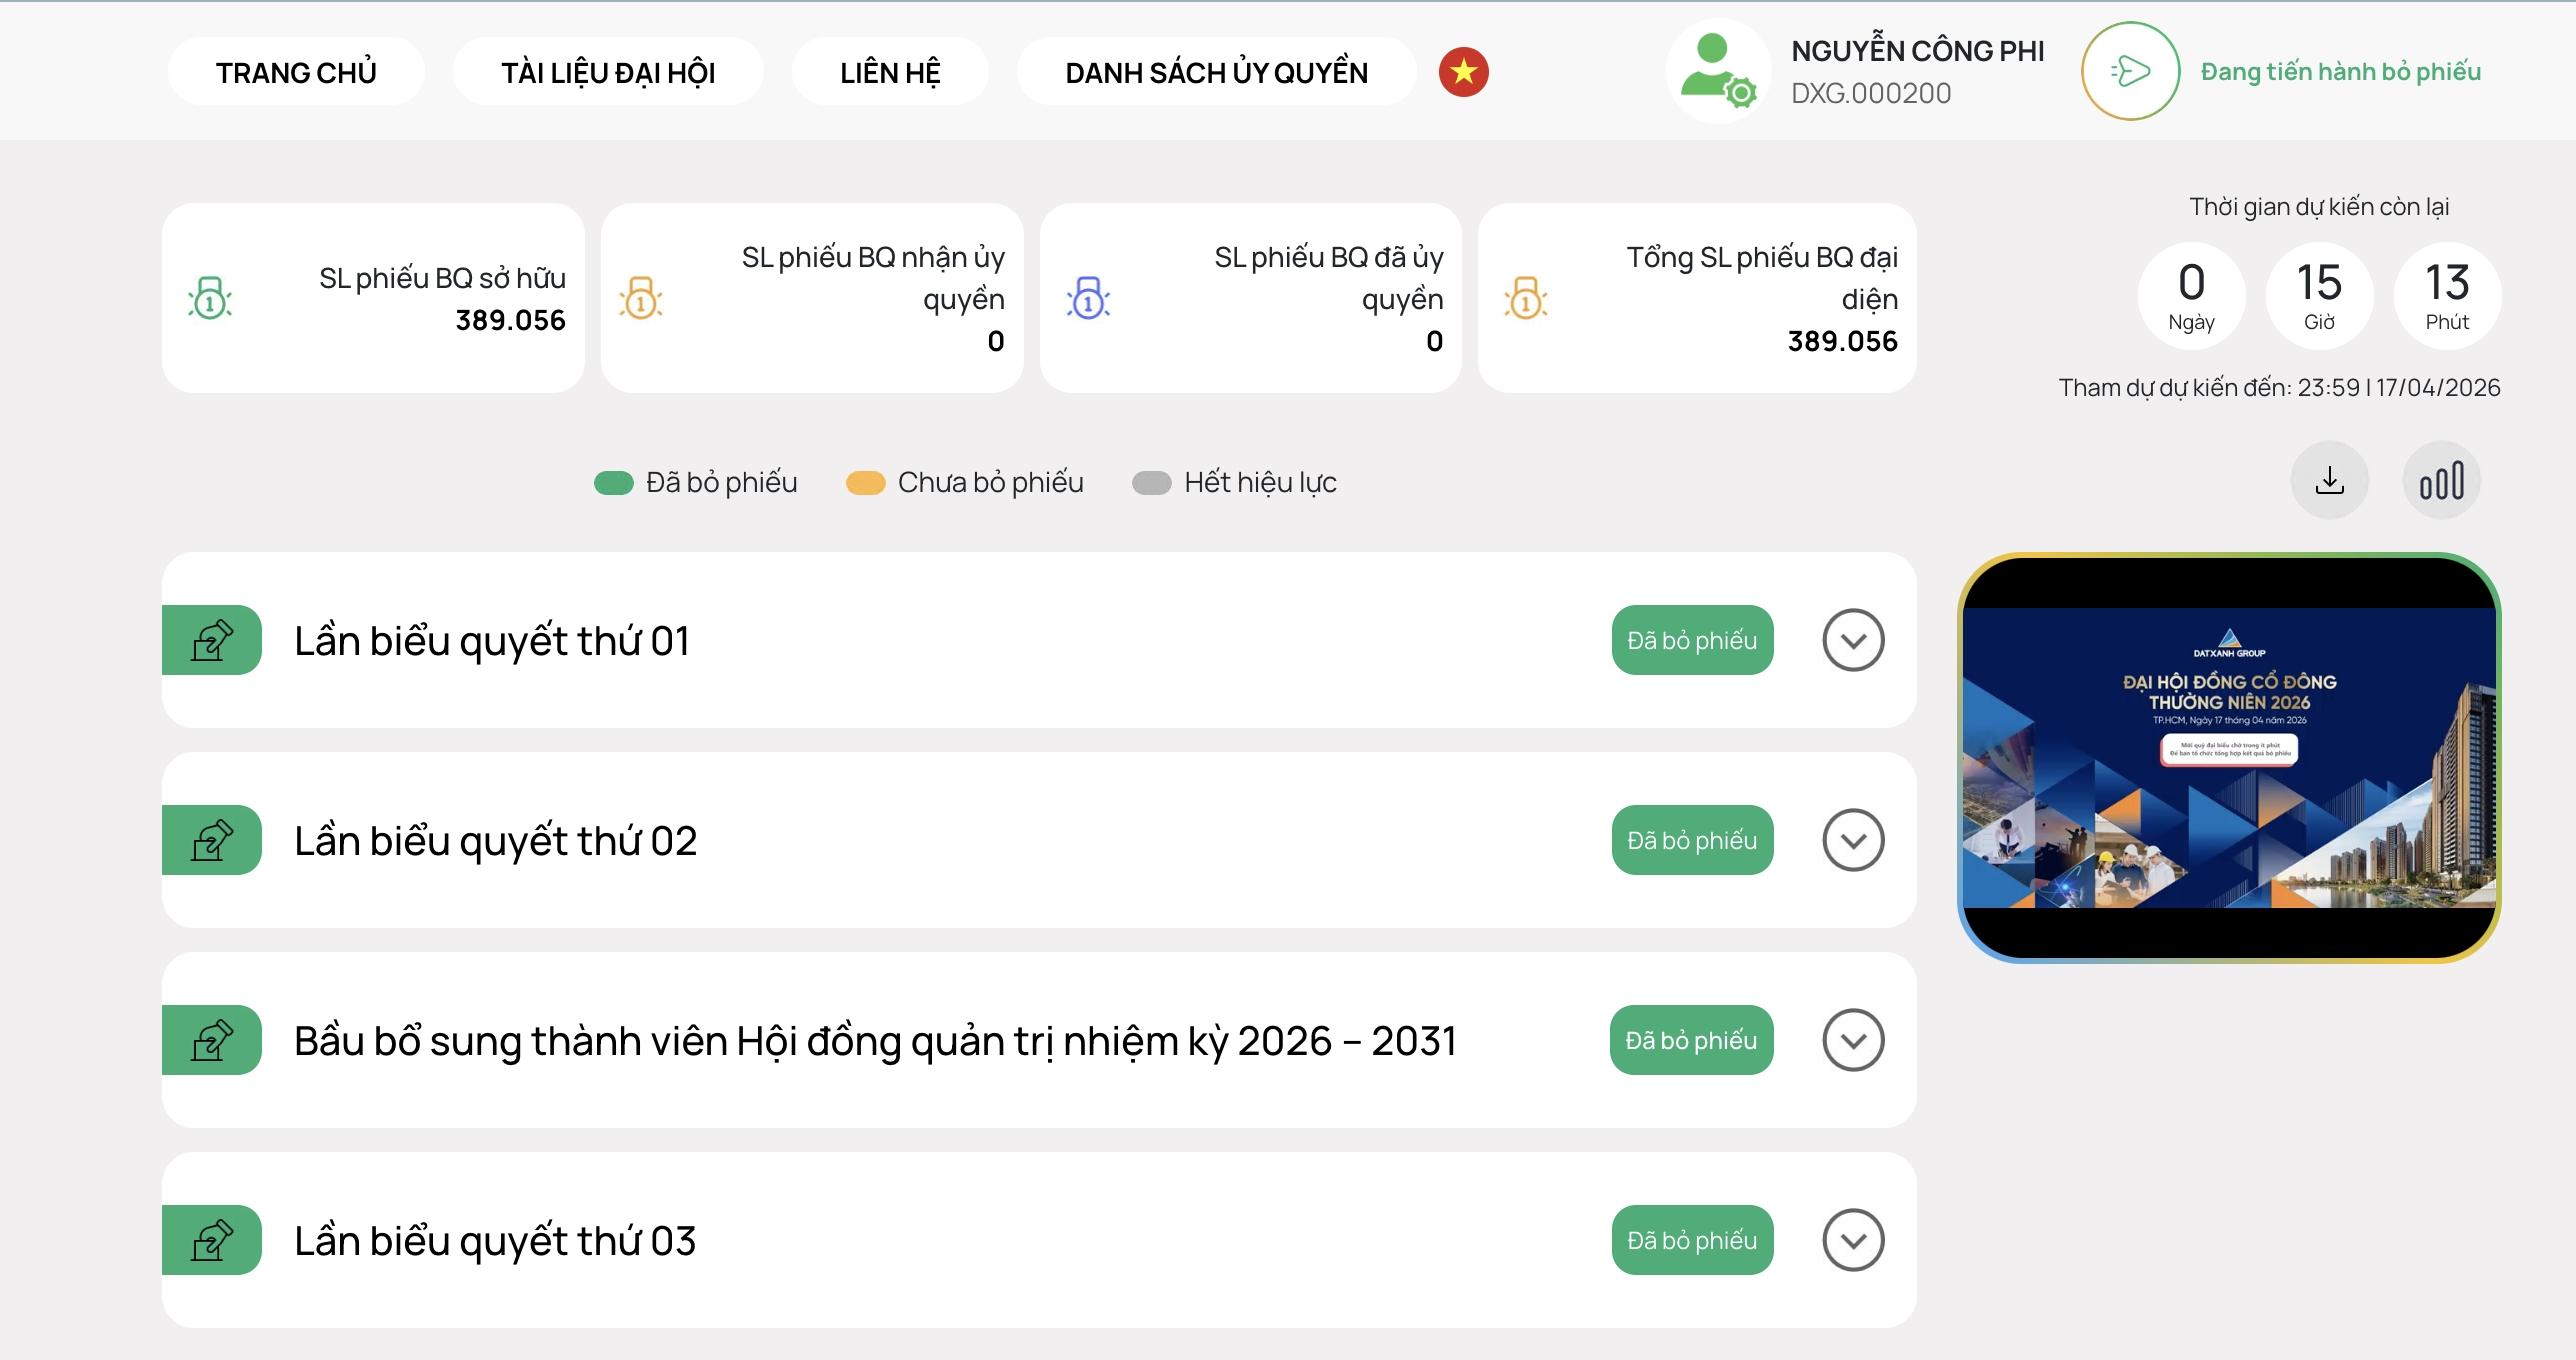The height and width of the screenshot is (1360, 2576).
Task: Open the shareholder meeting livestream thumbnail
Action: pos(2229,758)
